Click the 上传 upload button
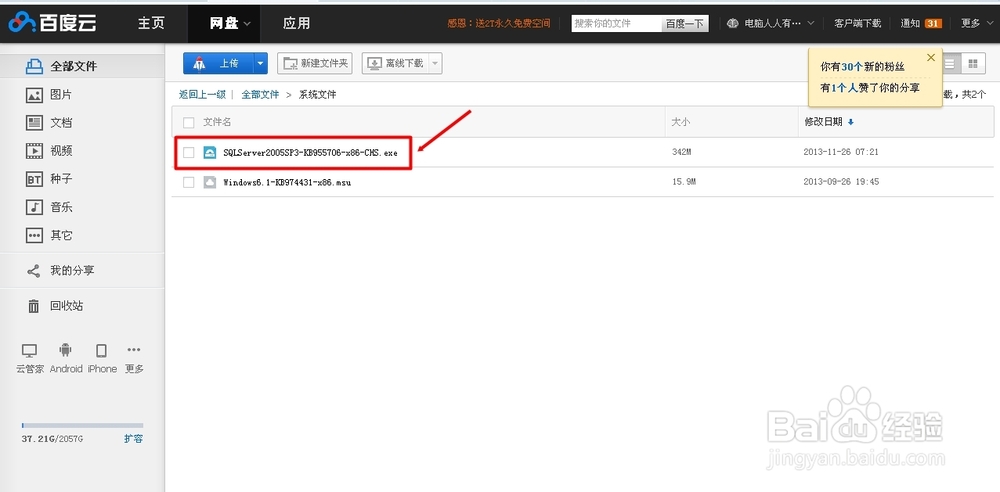The image size is (1000, 492). coord(219,63)
